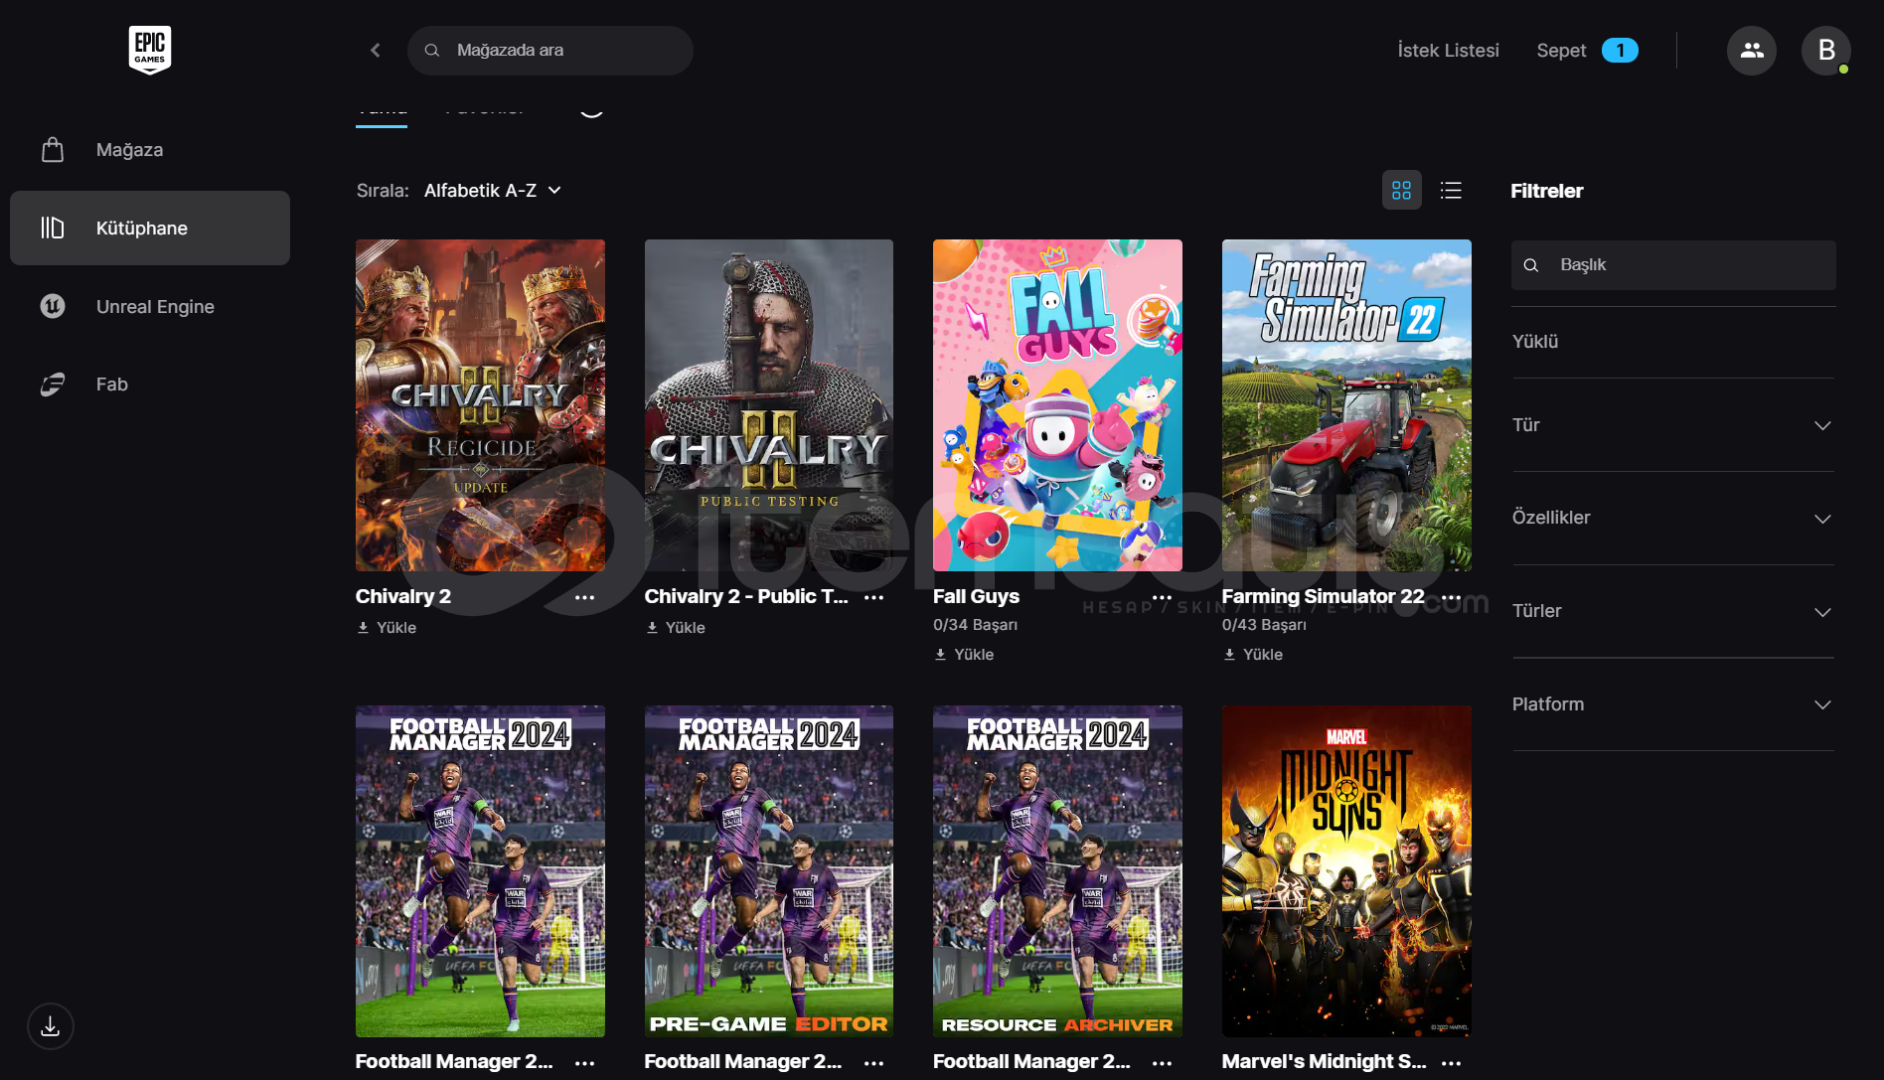Screen dimensions: 1884x1080
Task: Click the Başlık filter input field
Action: tap(1673, 265)
